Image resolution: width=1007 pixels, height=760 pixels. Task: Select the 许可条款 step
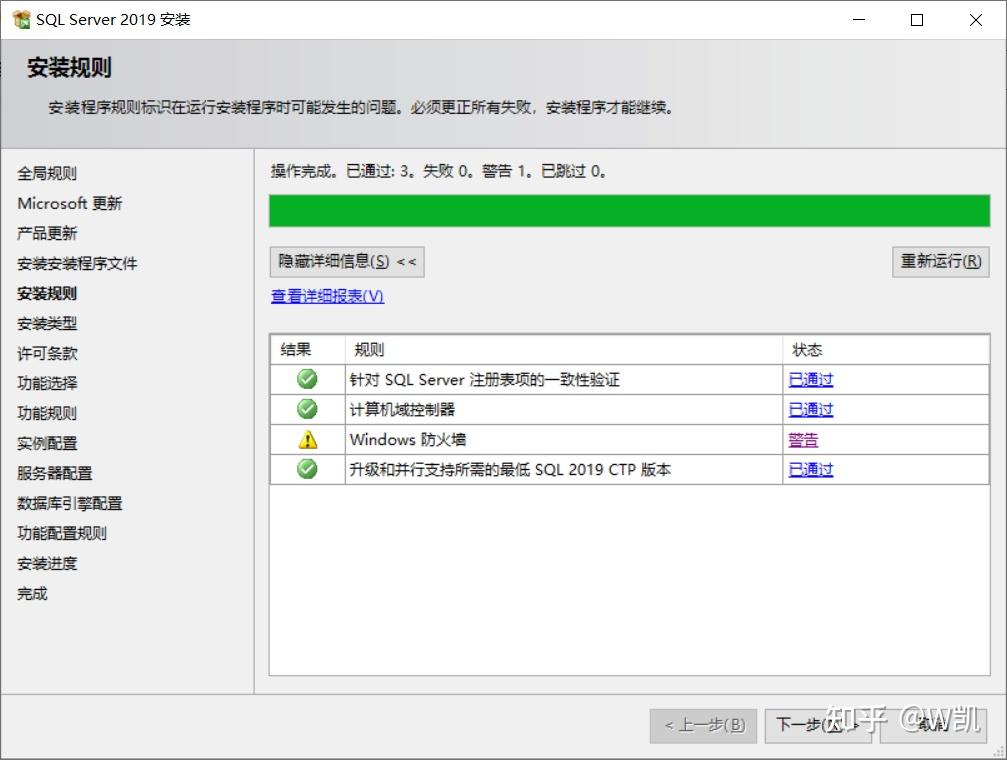47,353
